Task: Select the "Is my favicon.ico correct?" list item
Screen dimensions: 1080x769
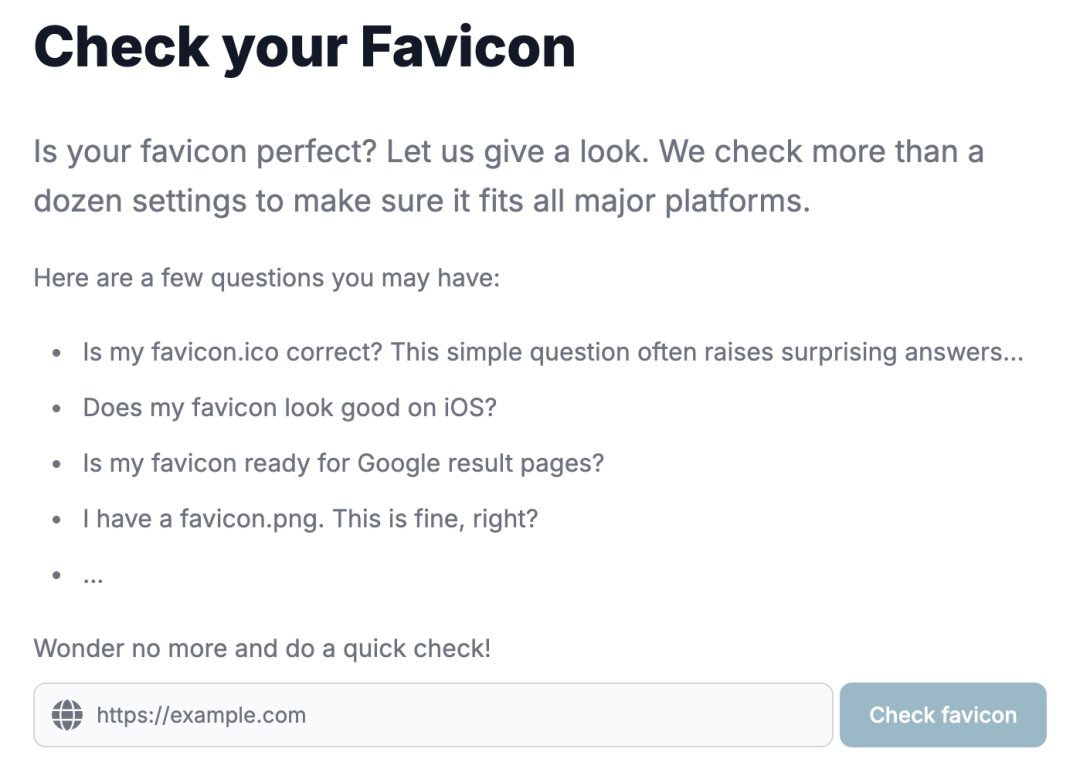Action: click(x=553, y=352)
